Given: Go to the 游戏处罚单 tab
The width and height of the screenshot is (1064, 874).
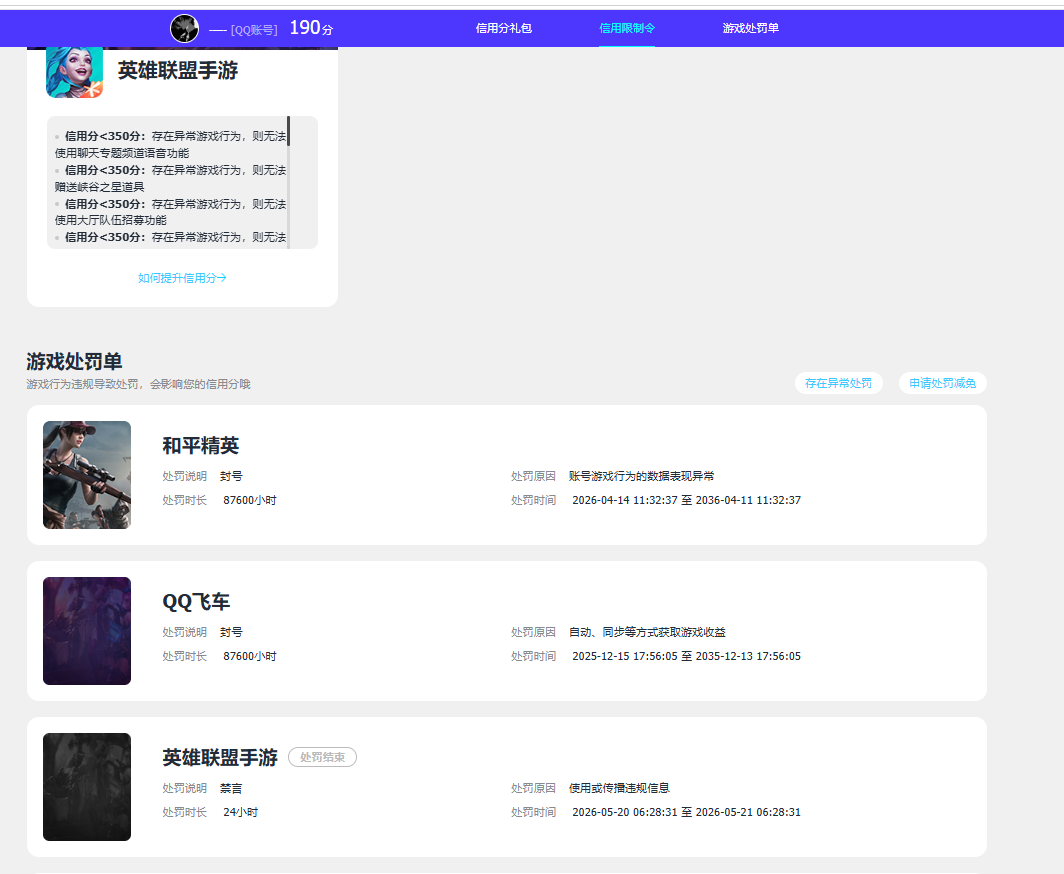Looking at the screenshot, I should pyautogui.click(x=750, y=28).
